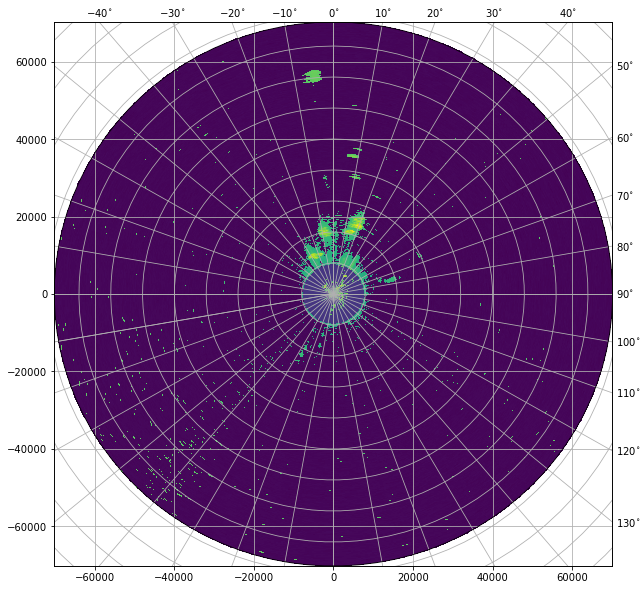
Task: Click x-axis tick label −60000
Action: 96,577
